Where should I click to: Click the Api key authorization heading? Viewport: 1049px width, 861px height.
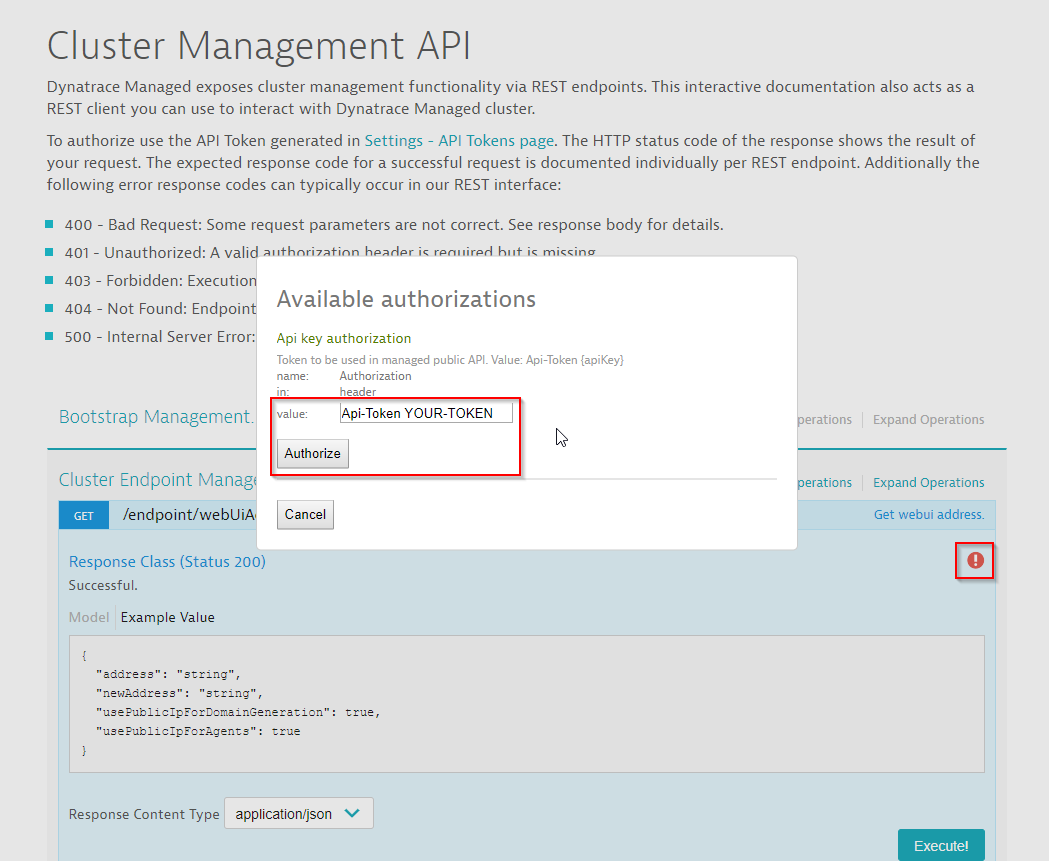[x=344, y=338]
